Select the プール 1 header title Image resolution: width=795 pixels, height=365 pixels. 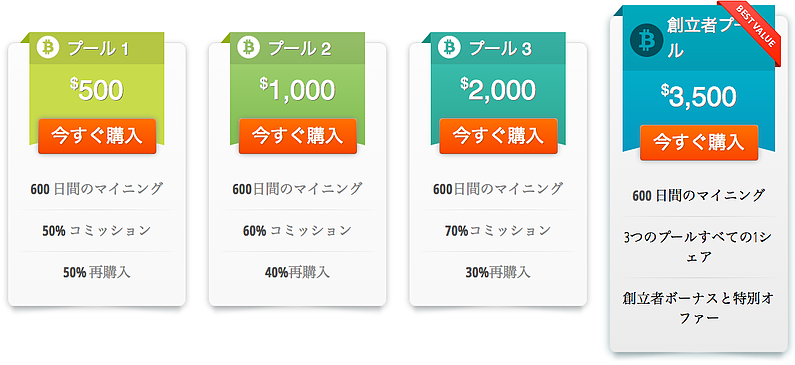(98, 49)
